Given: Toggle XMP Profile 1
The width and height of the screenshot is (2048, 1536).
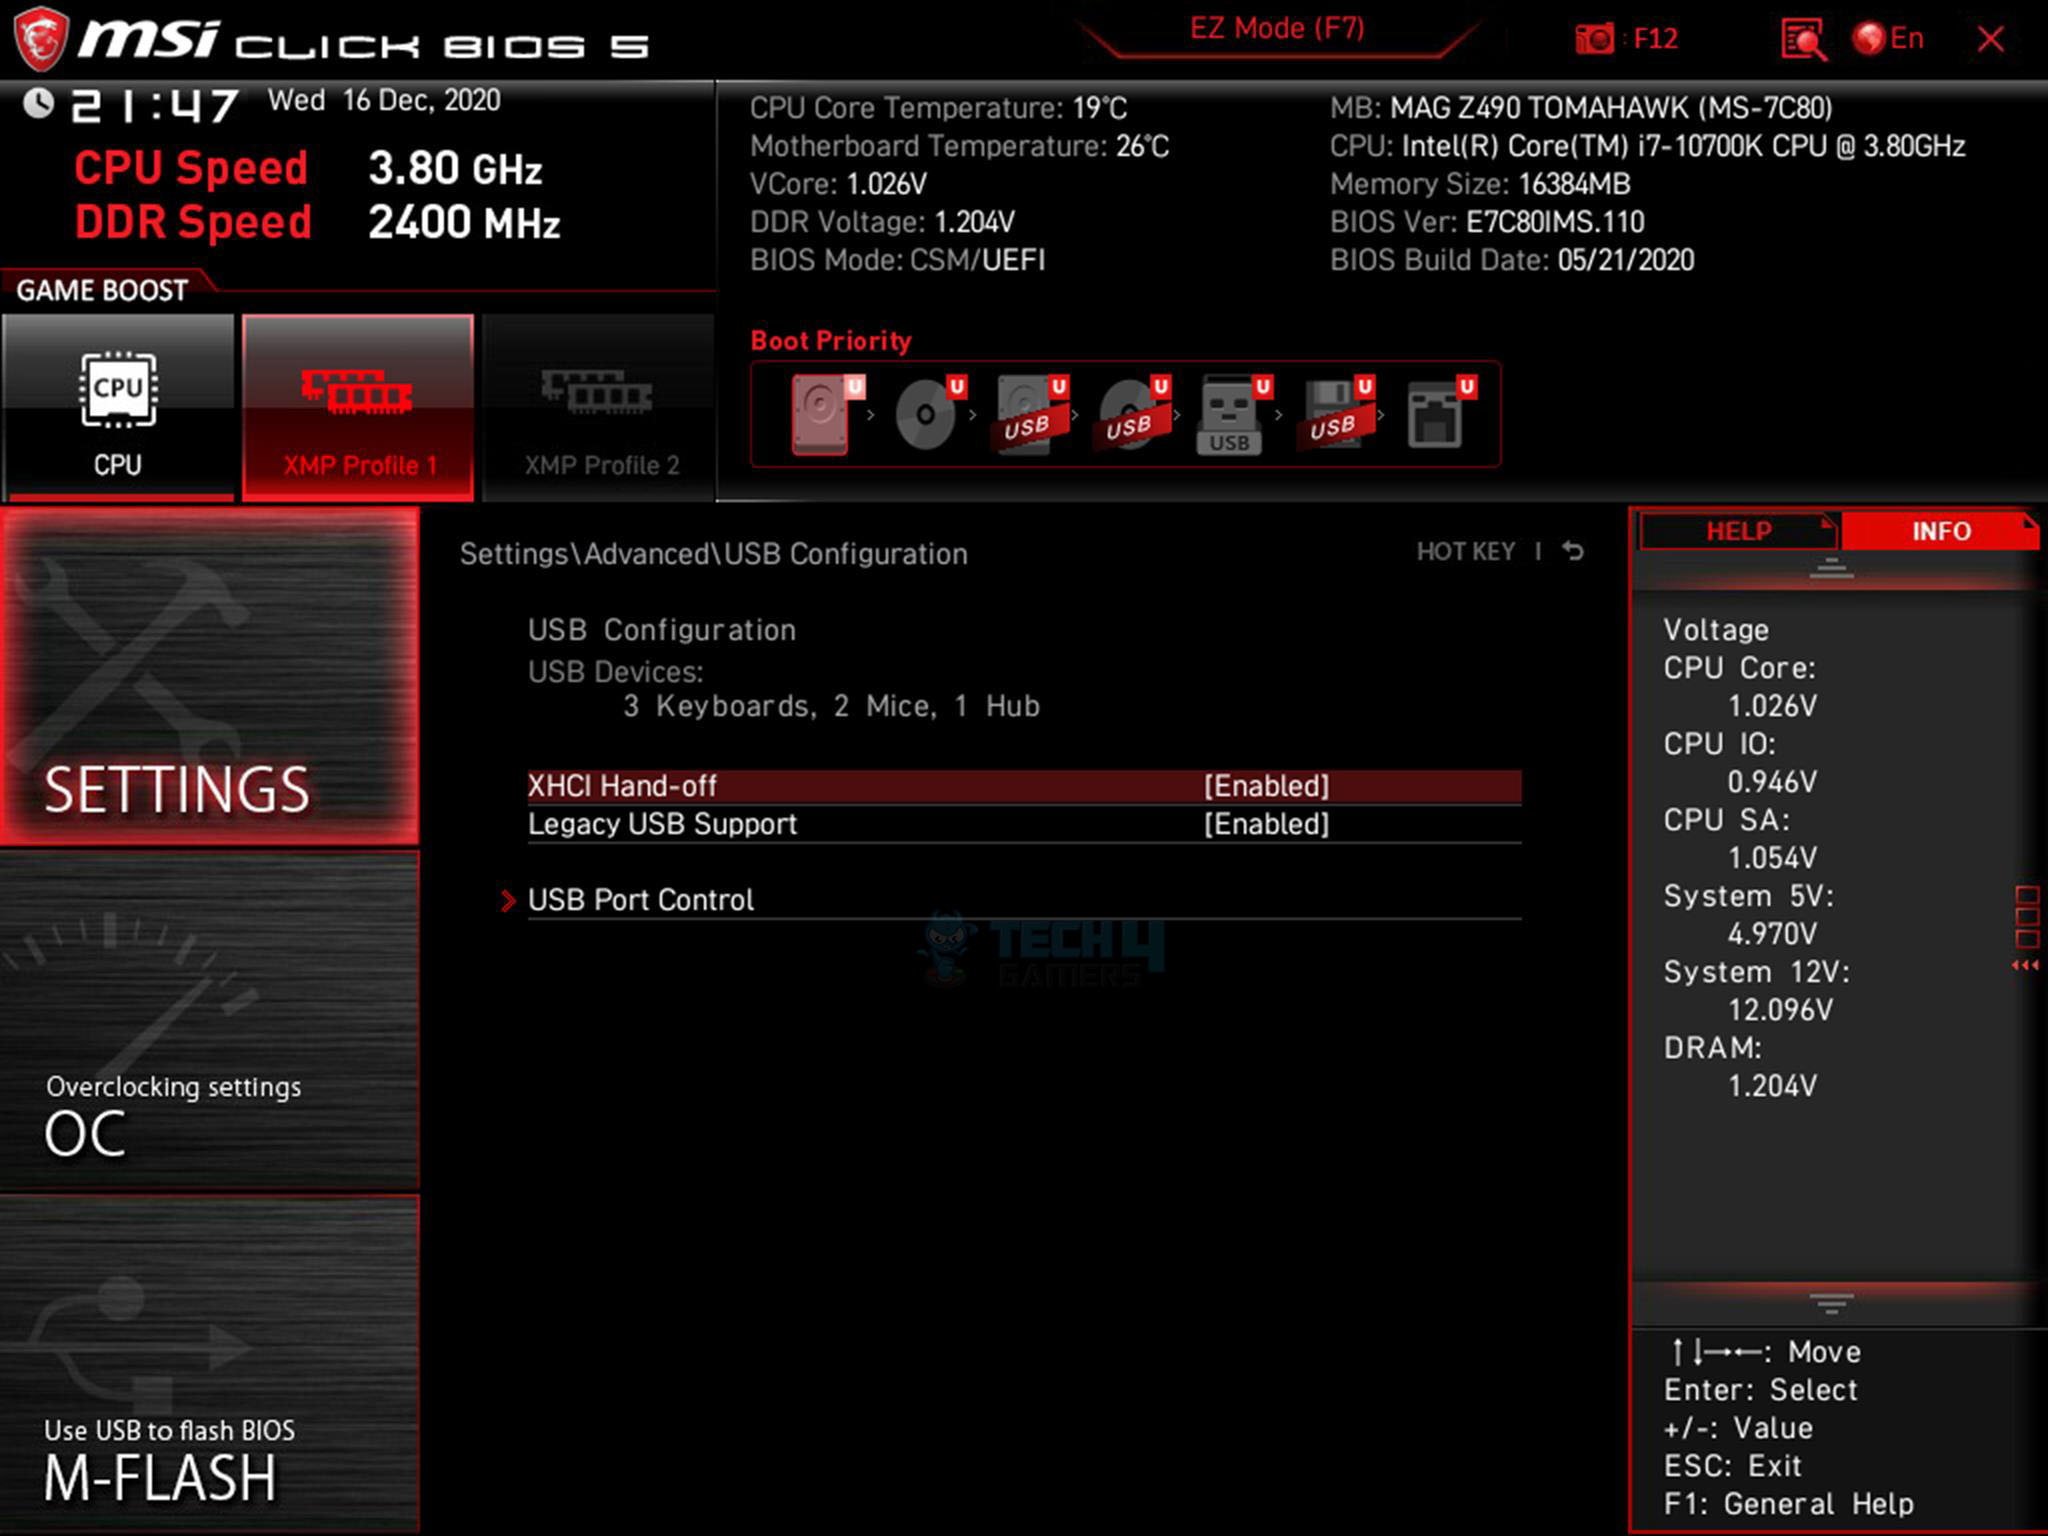Looking at the screenshot, I should 358,407.
